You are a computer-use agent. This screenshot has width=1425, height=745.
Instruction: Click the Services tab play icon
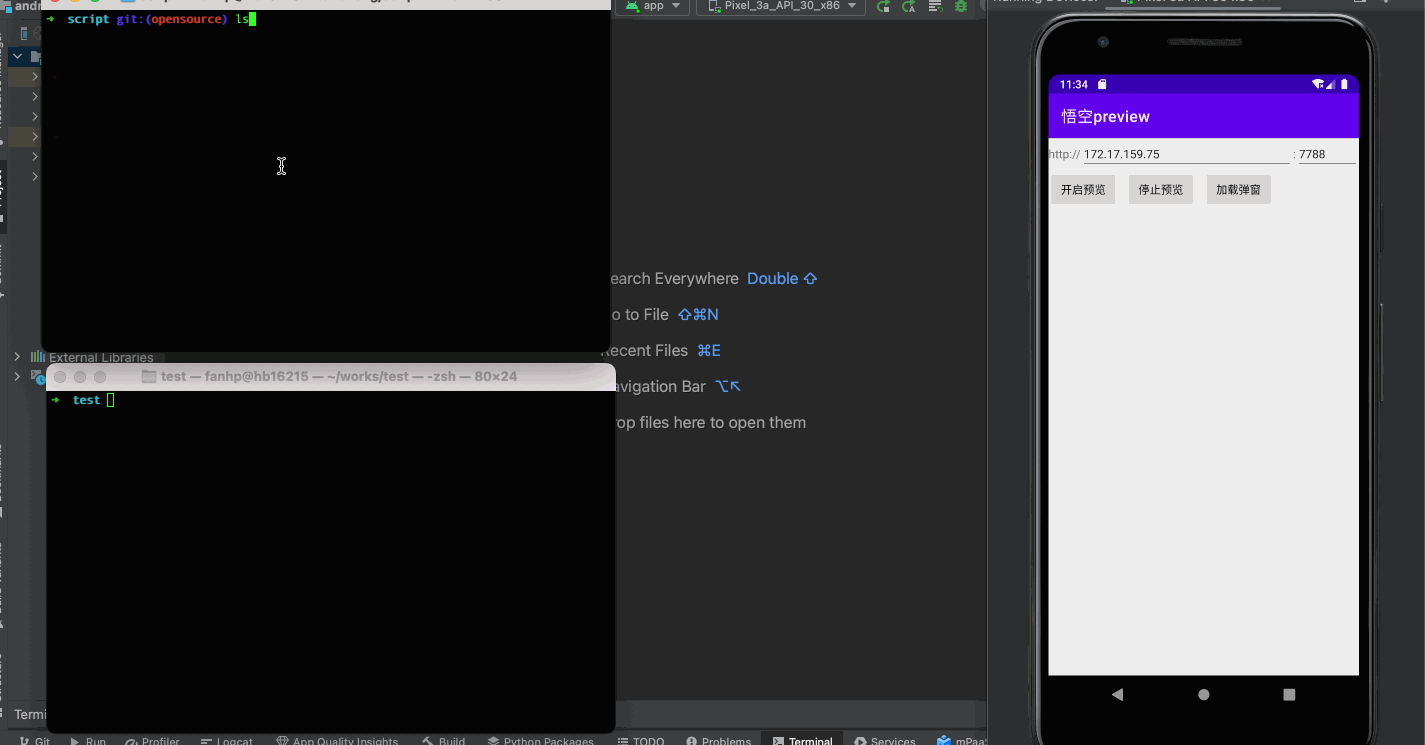click(860, 741)
